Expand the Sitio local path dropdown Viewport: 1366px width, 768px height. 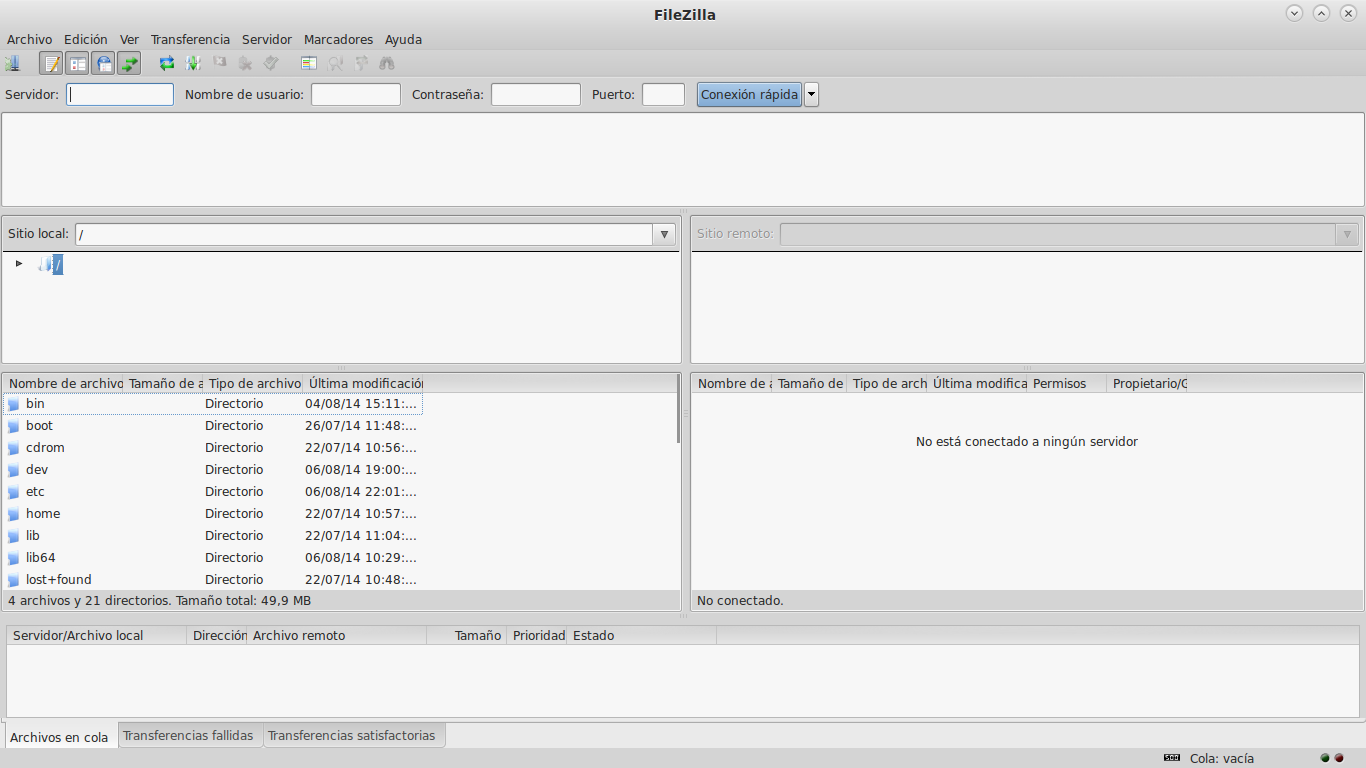tap(664, 234)
